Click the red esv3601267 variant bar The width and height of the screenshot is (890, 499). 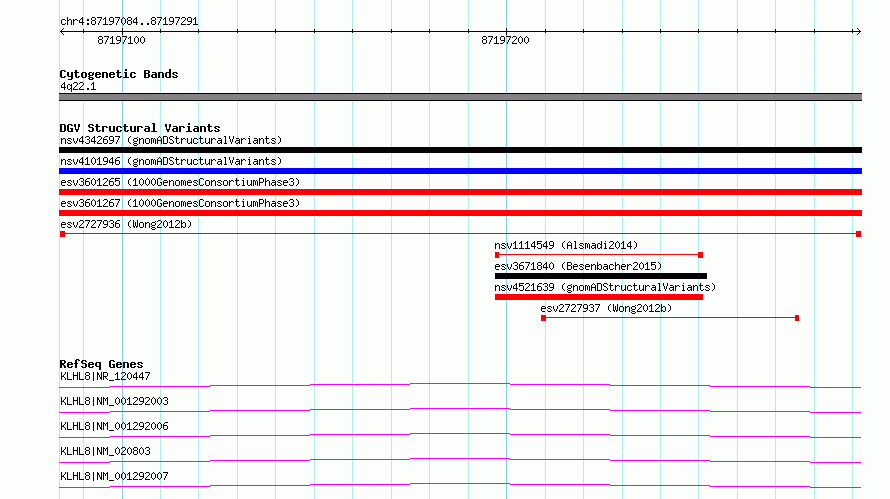[x=460, y=213]
